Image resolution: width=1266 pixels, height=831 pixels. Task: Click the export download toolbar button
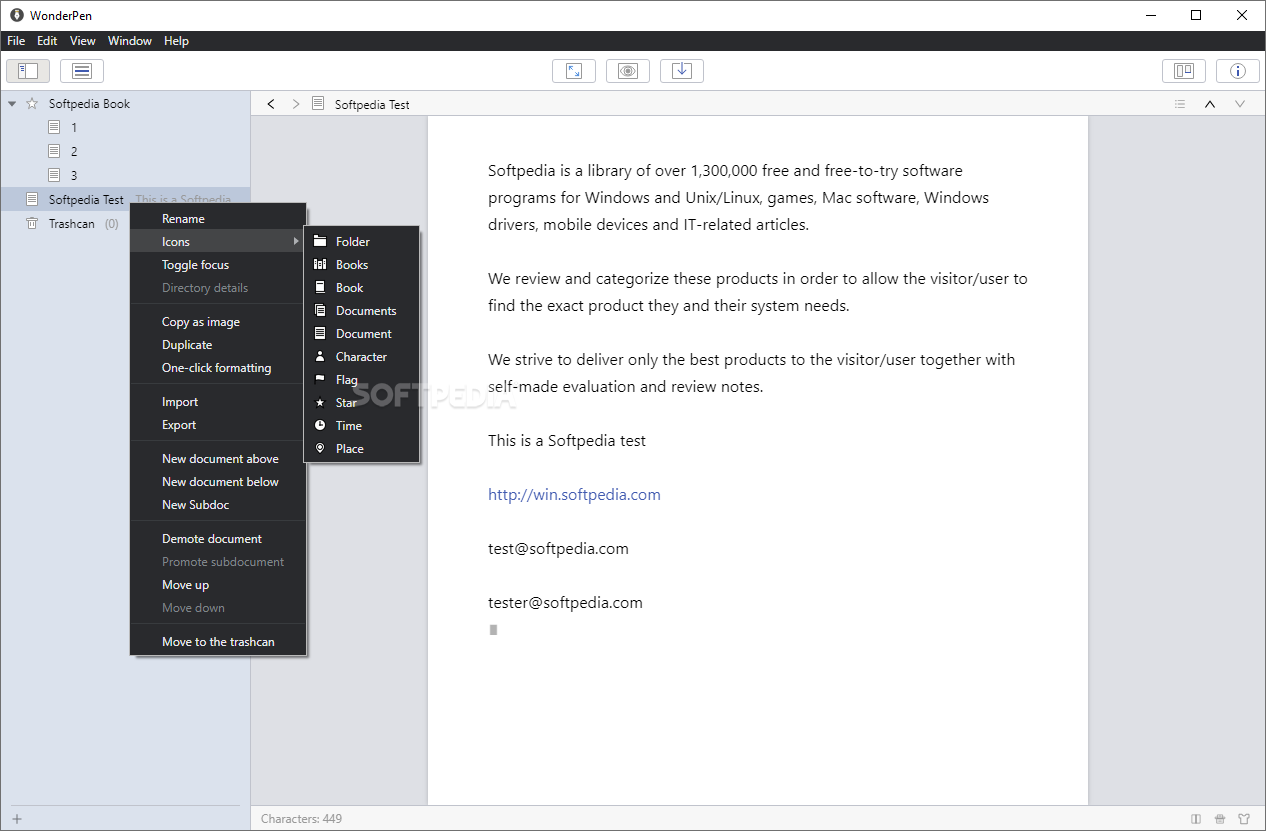(x=682, y=71)
